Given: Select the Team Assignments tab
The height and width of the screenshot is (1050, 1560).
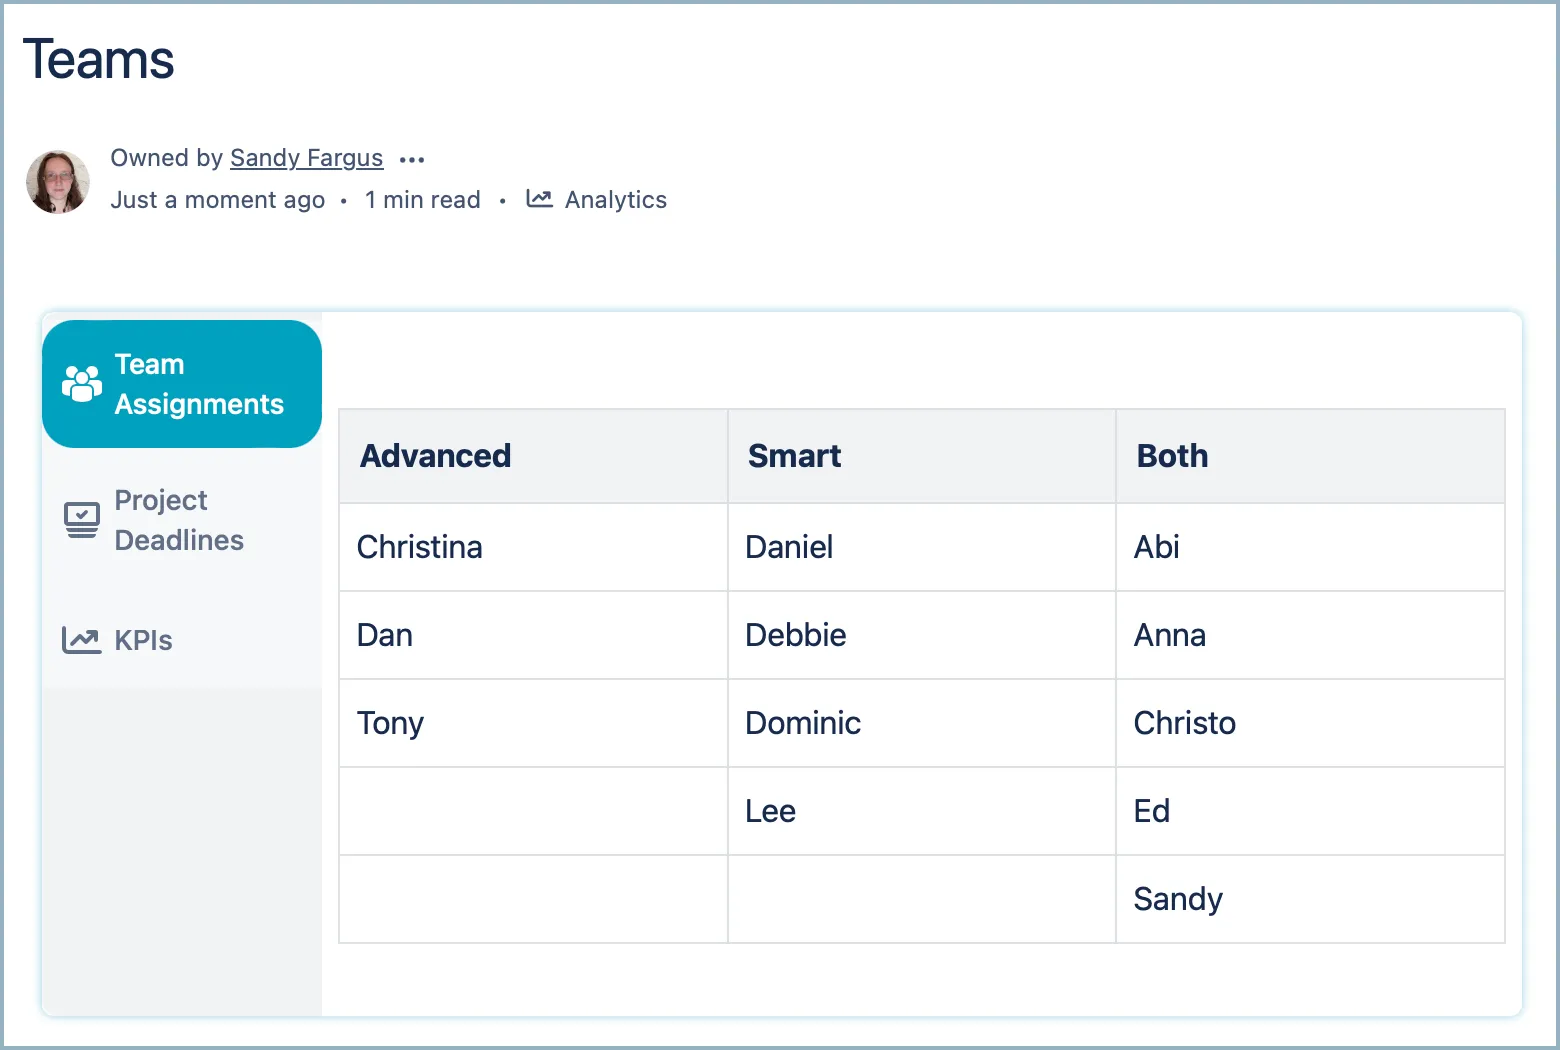Looking at the screenshot, I should coord(182,384).
